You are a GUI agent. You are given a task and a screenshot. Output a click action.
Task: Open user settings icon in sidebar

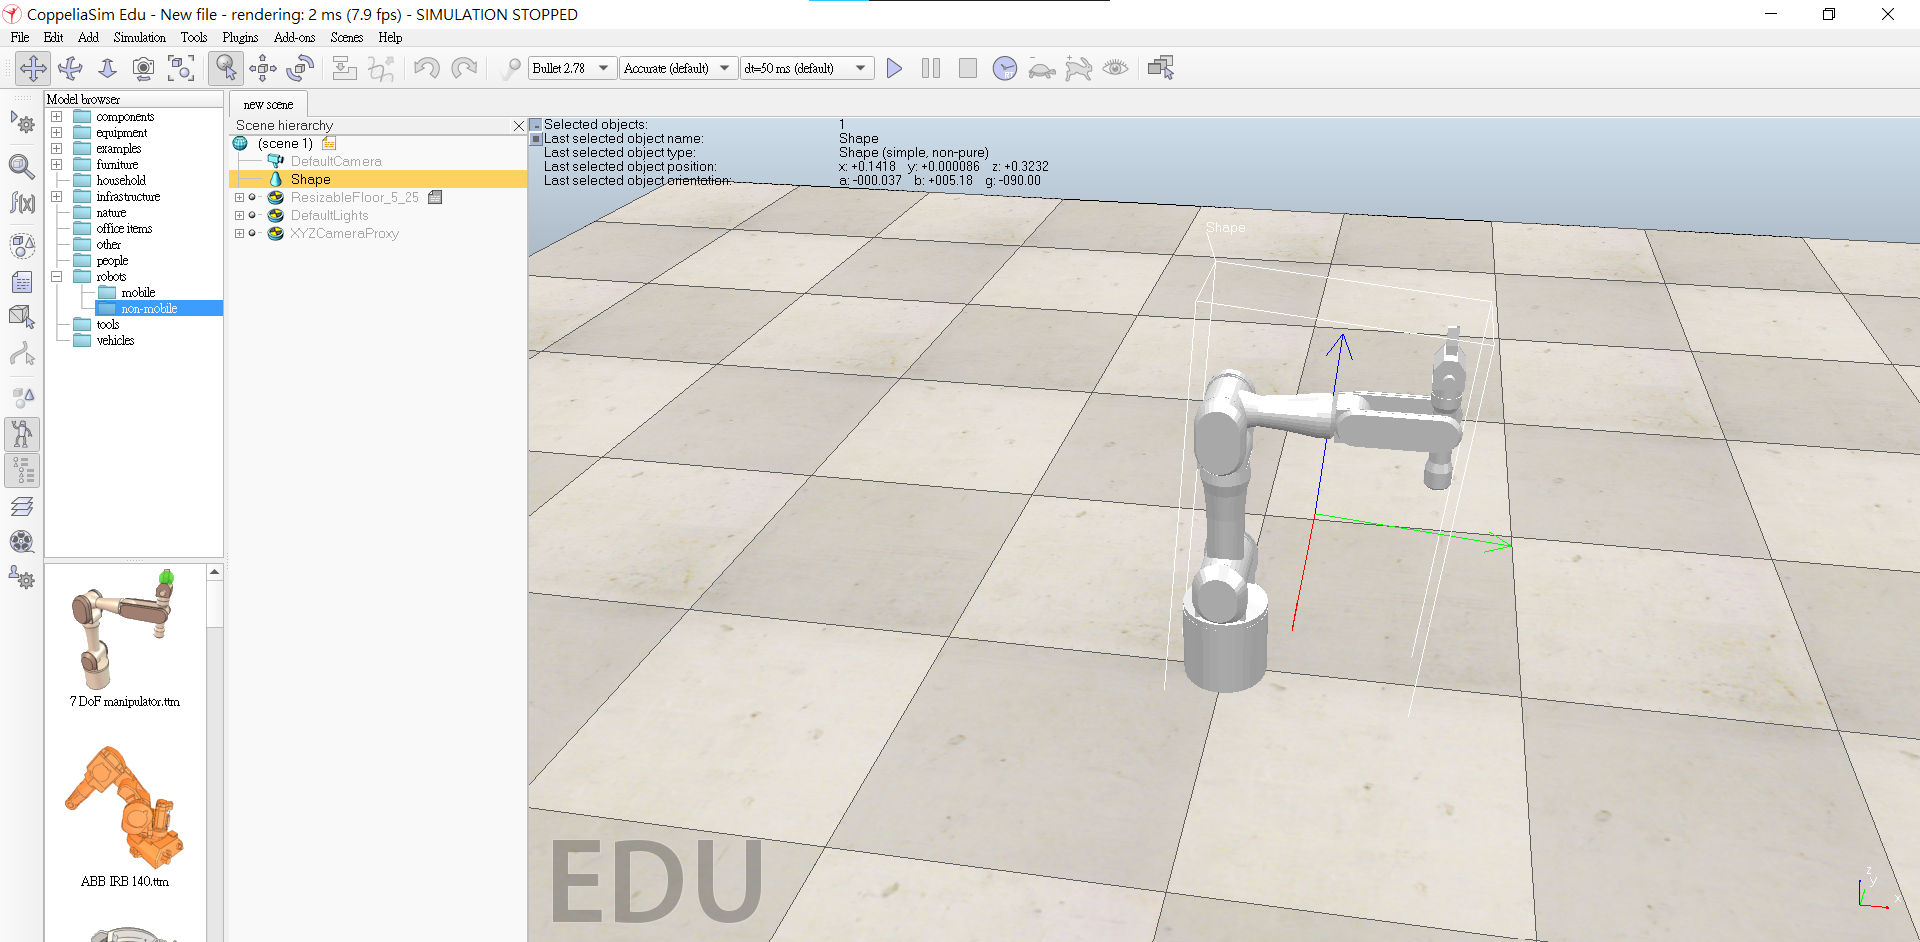[22, 578]
